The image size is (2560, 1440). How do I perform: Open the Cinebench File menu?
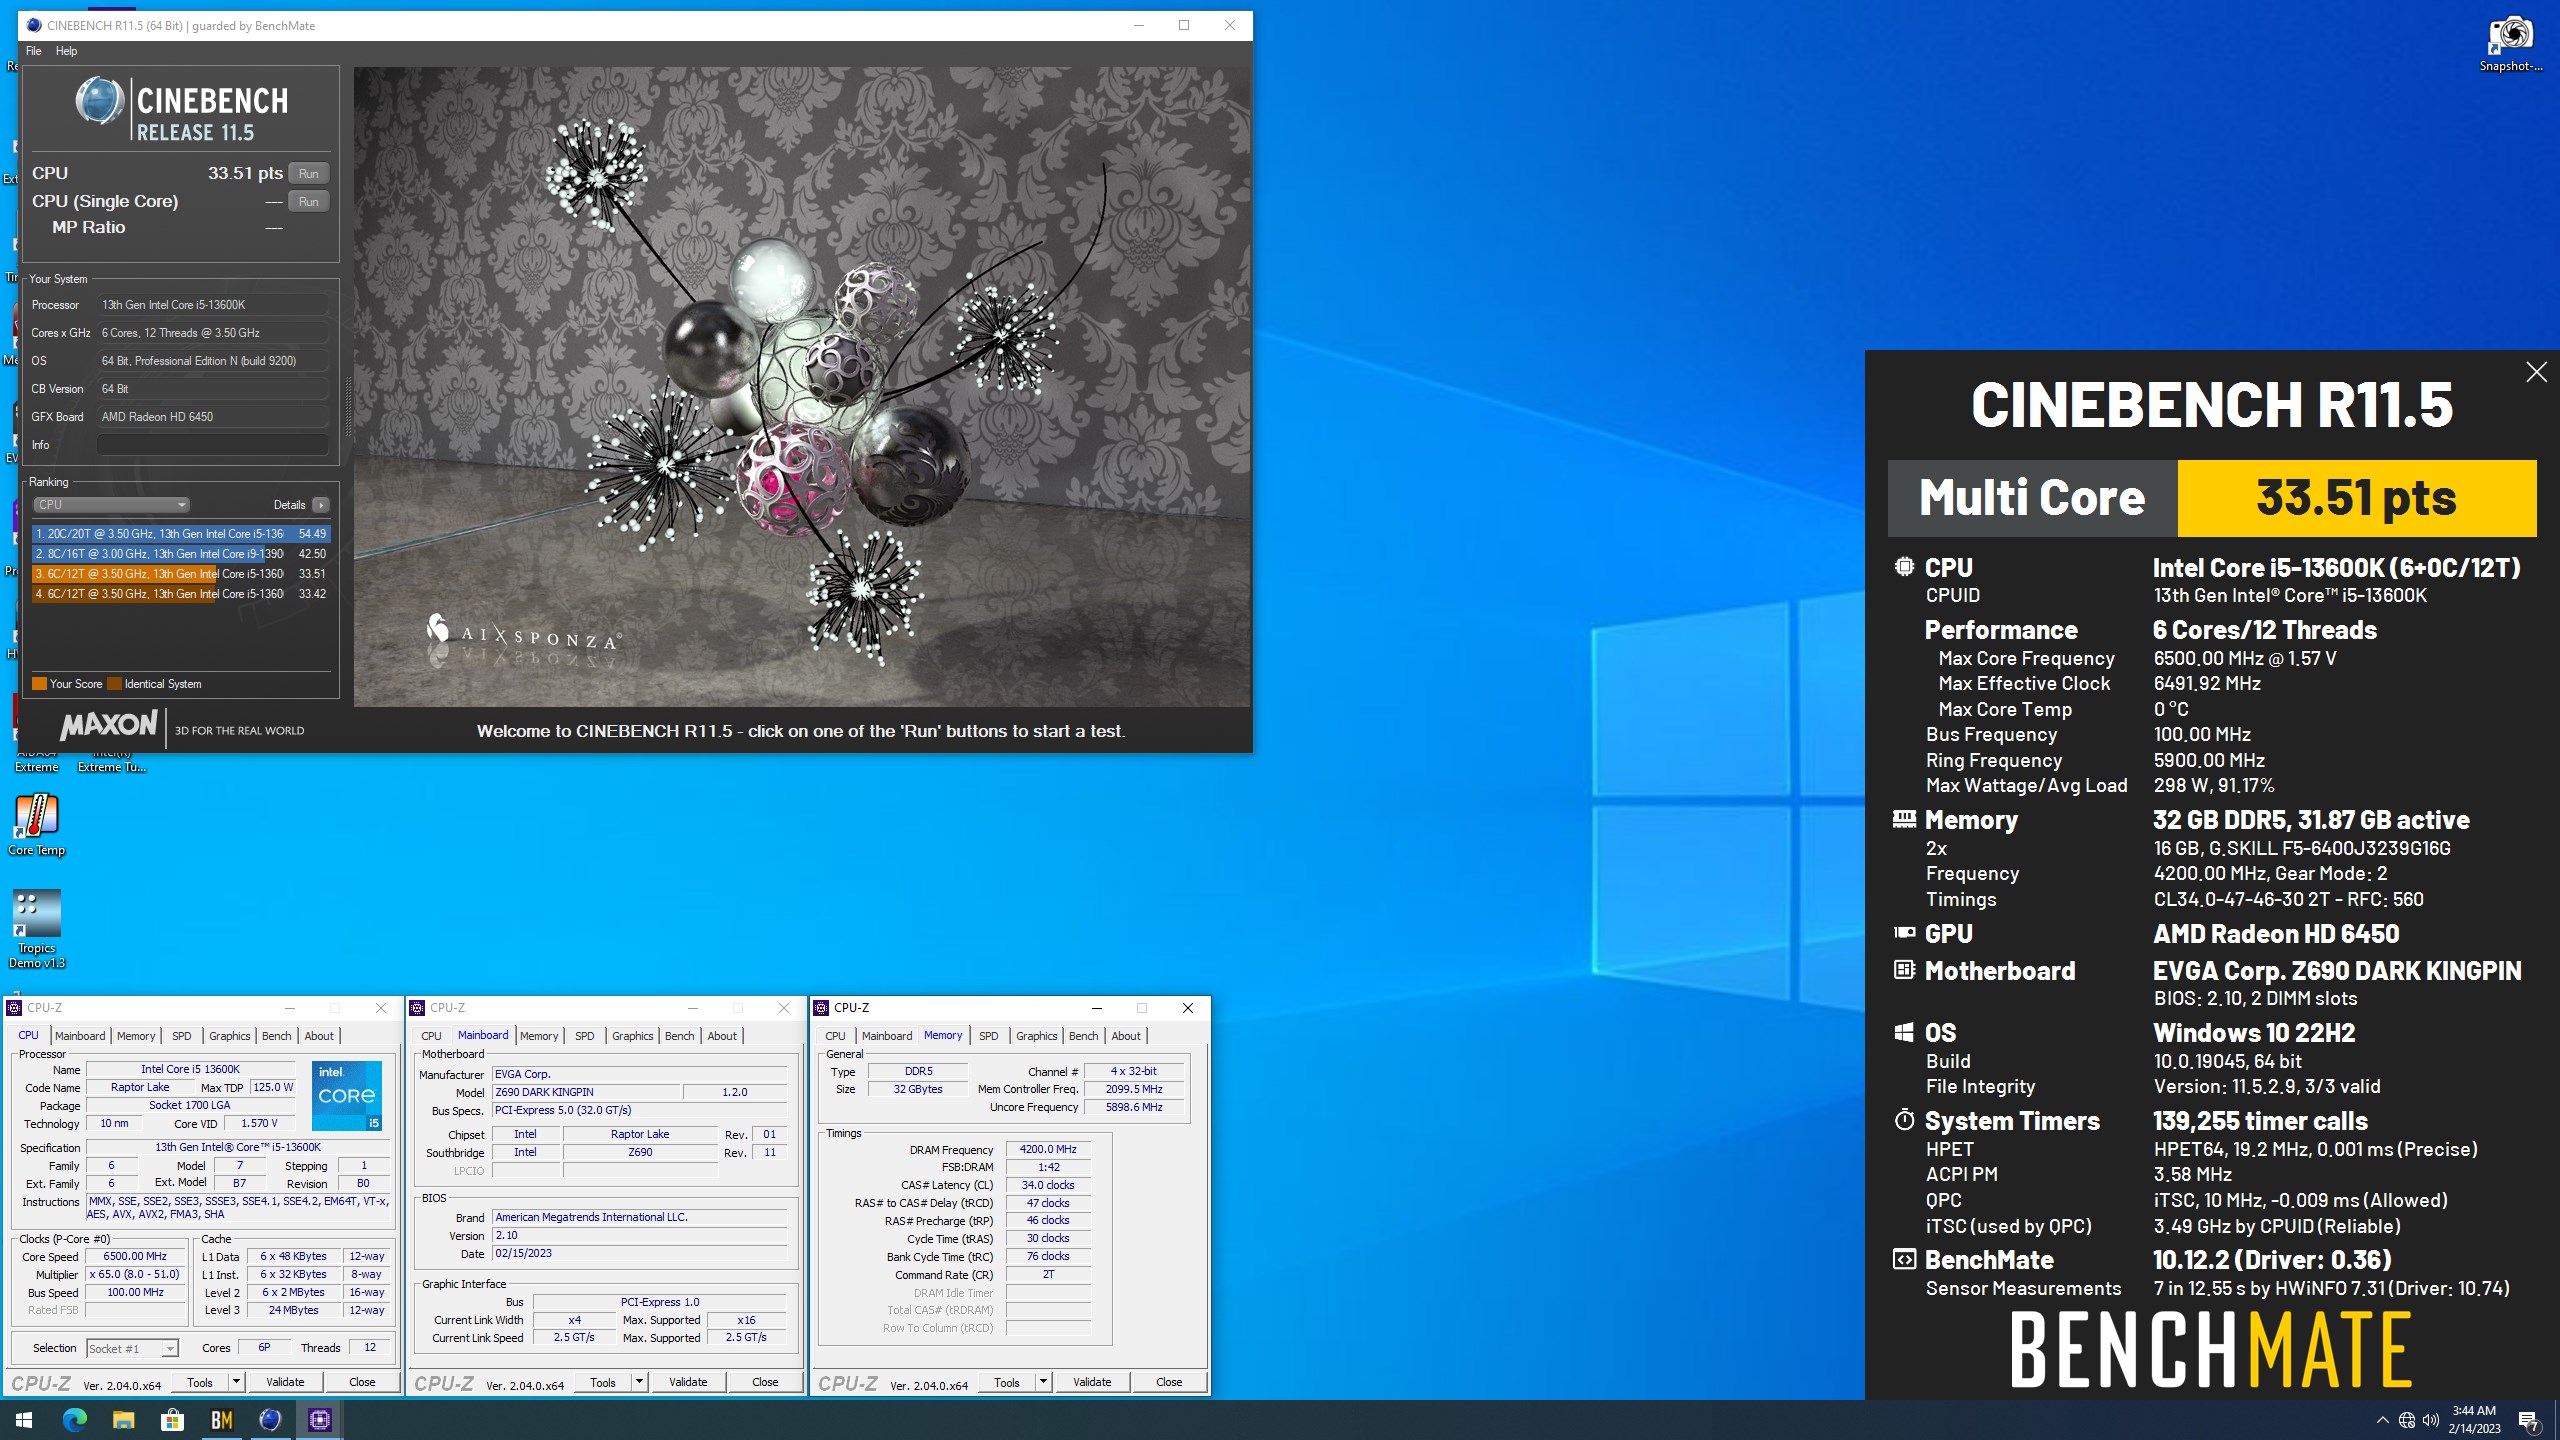pos(34,51)
